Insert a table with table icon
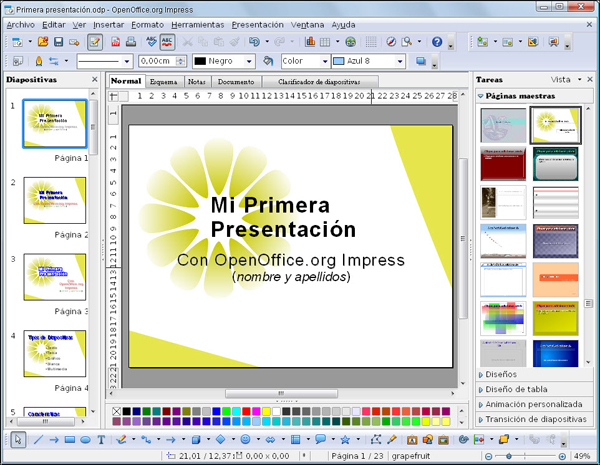The height and width of the screenshot is (465, 600). pos(325,42)
